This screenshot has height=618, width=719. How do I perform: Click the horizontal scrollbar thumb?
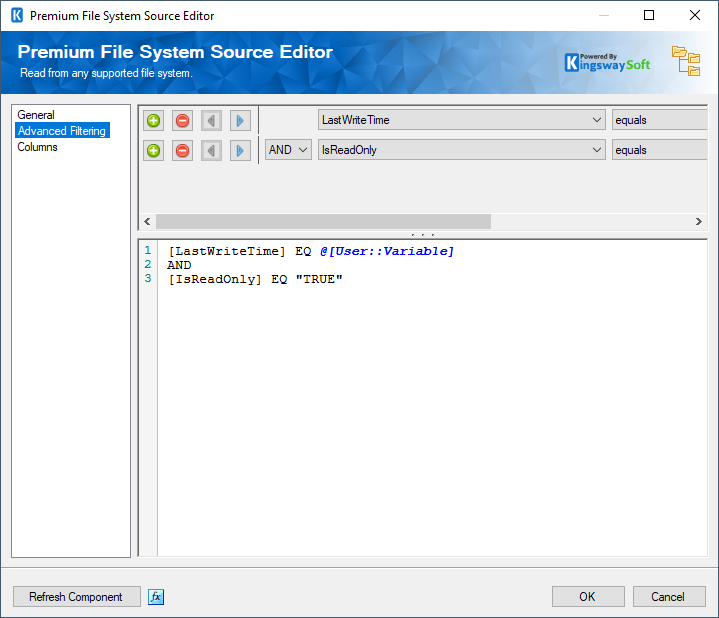(x=323, y=221)
